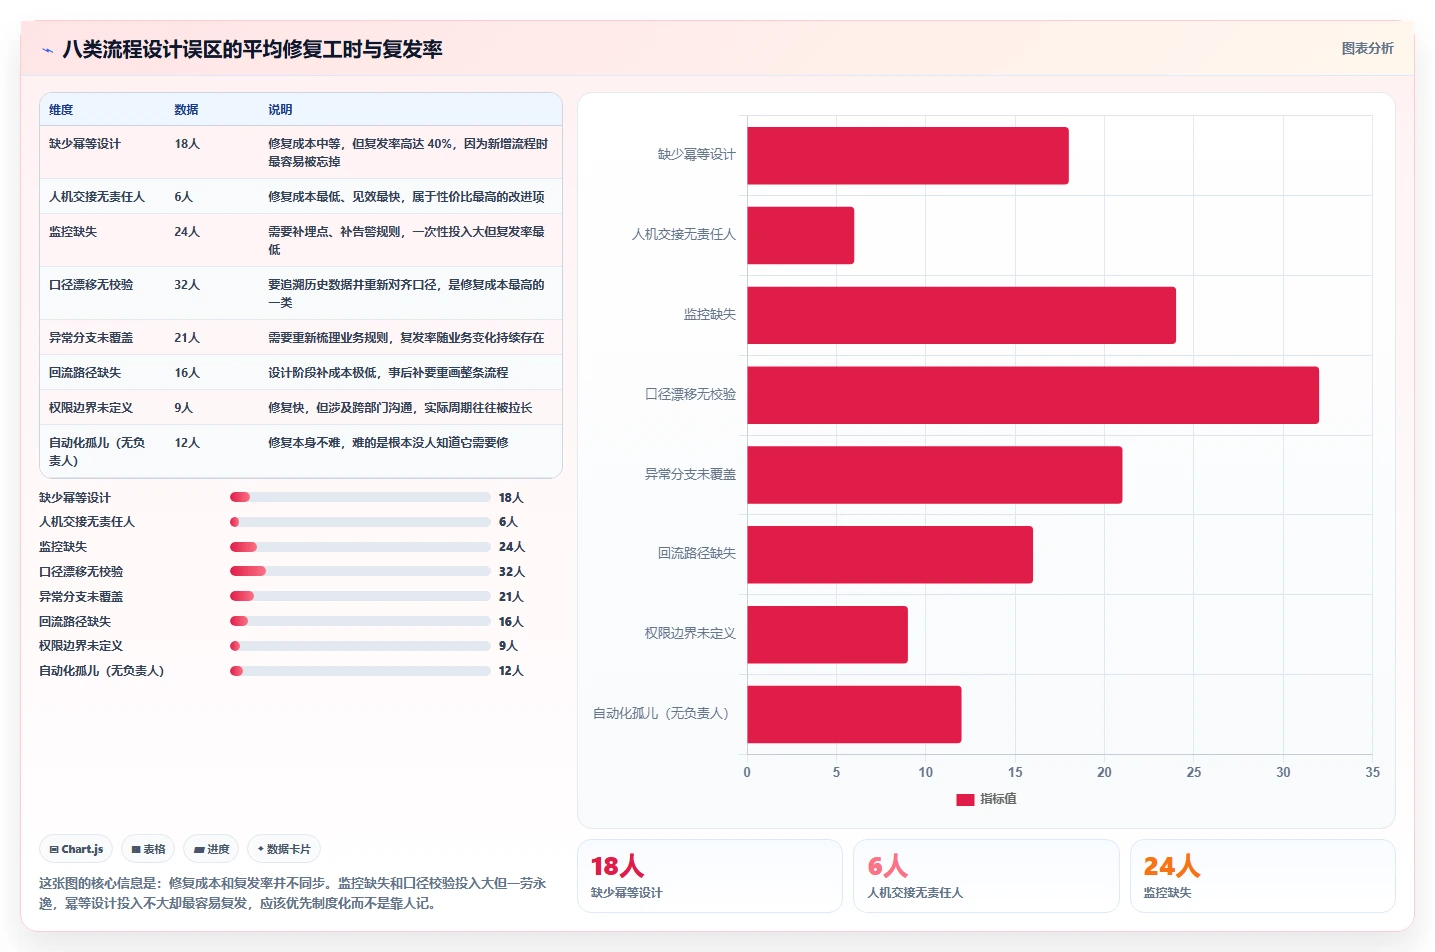
Task: Click the 12人 value in the table
Action: 187,443
